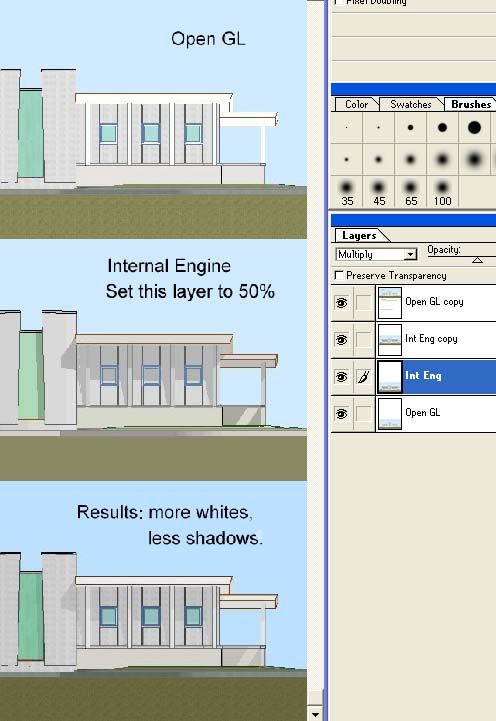Click the 'Results: more whites,' text

pos(165,512)
